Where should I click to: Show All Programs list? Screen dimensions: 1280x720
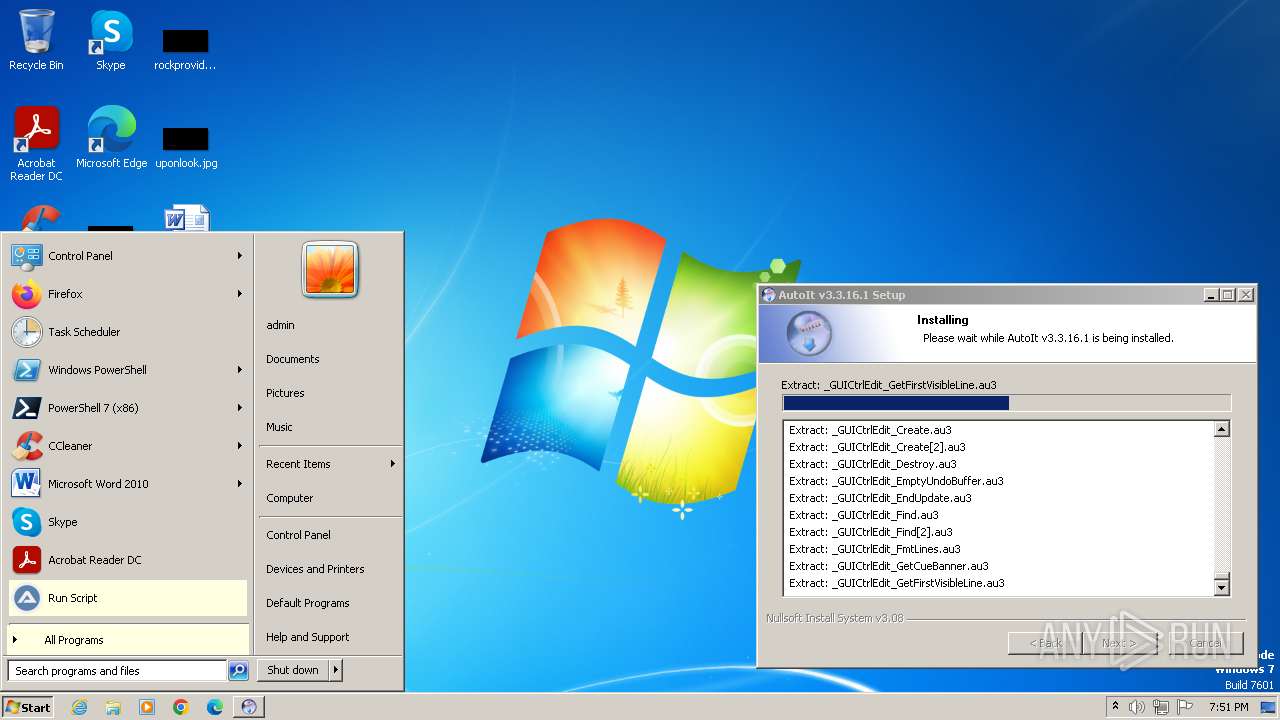[127, 640]
